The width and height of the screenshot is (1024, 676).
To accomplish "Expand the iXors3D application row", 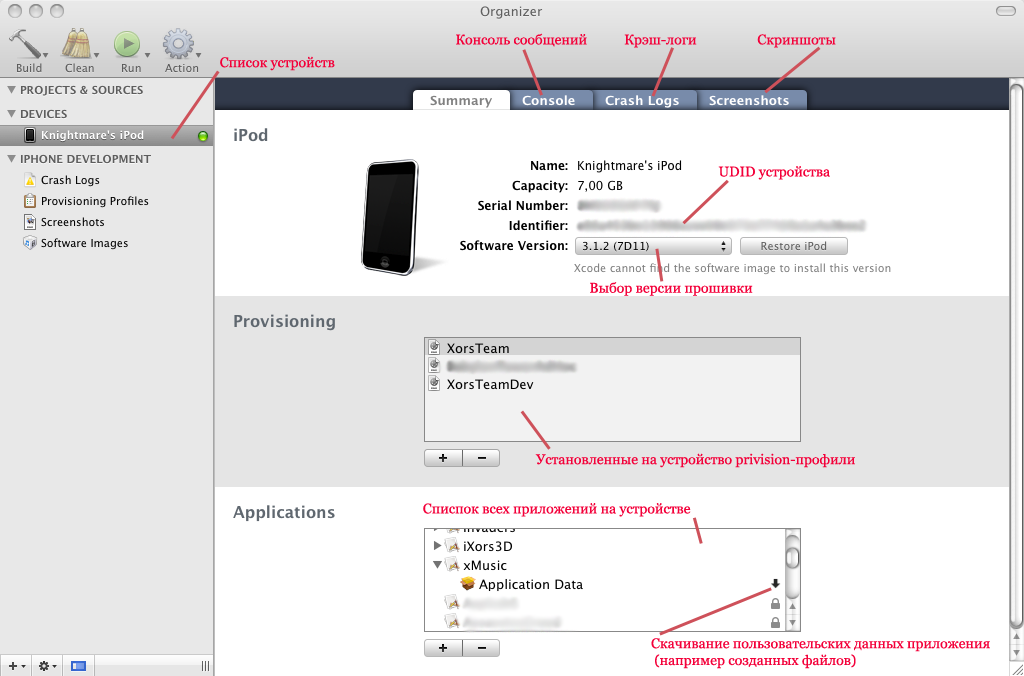I will (438, 545).
